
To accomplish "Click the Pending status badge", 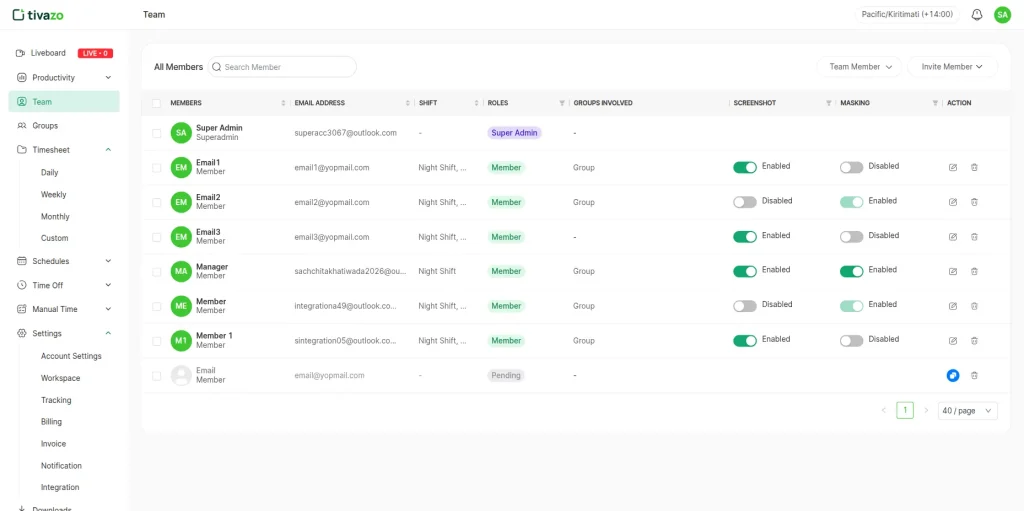I will click(x=506, y=375).
